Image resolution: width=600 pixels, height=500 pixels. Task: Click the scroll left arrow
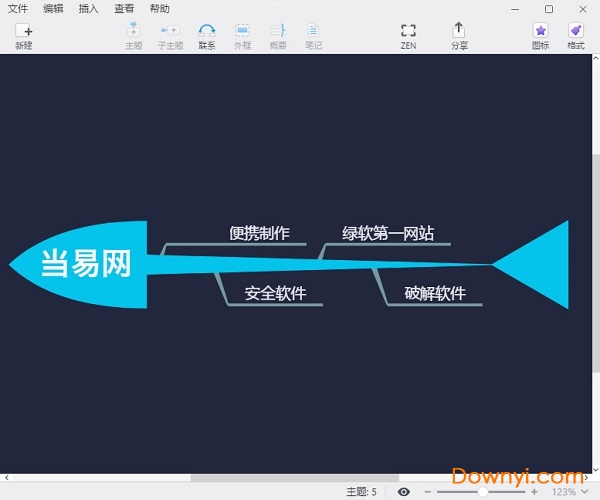coord(6,478)
